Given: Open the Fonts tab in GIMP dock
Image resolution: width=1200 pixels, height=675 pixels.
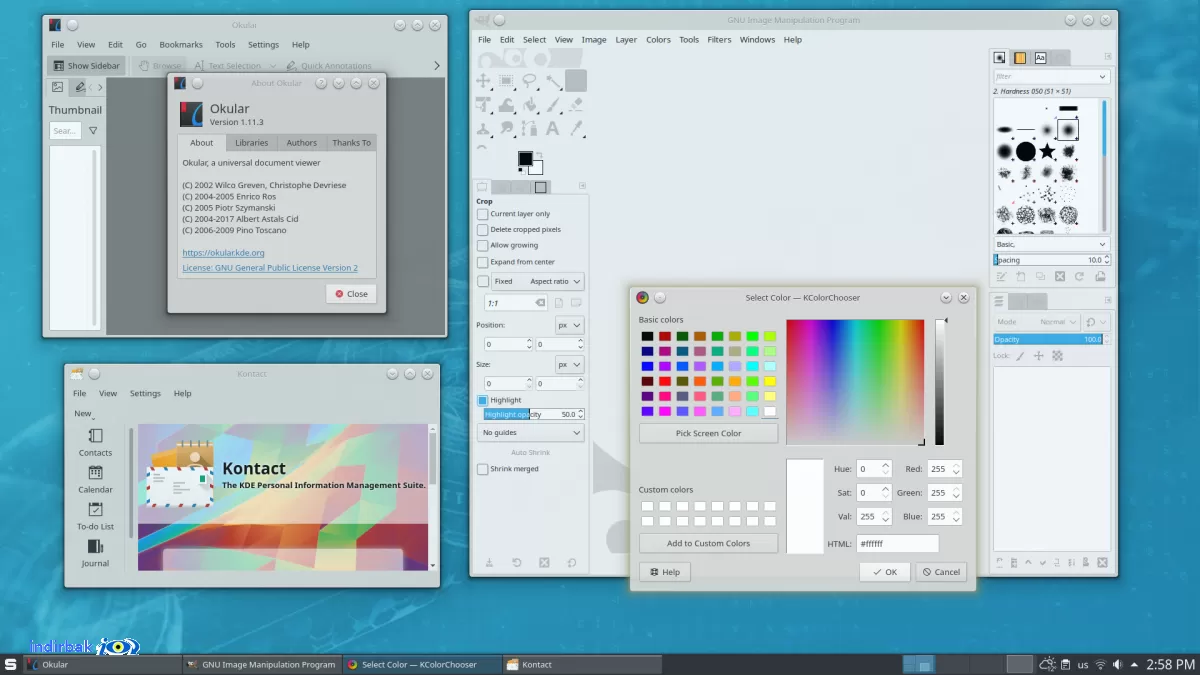Looking at the screenshot, I should click(1041, 58).
